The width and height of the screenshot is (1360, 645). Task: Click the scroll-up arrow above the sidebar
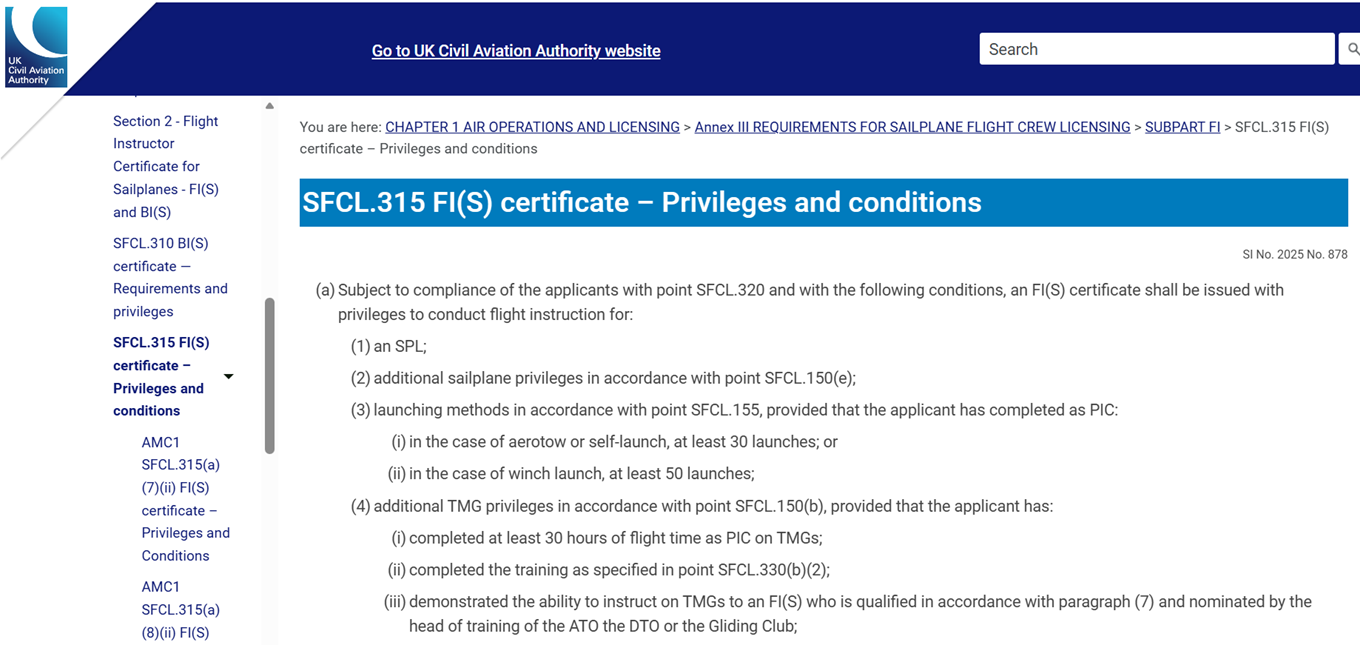coord(269,104)
